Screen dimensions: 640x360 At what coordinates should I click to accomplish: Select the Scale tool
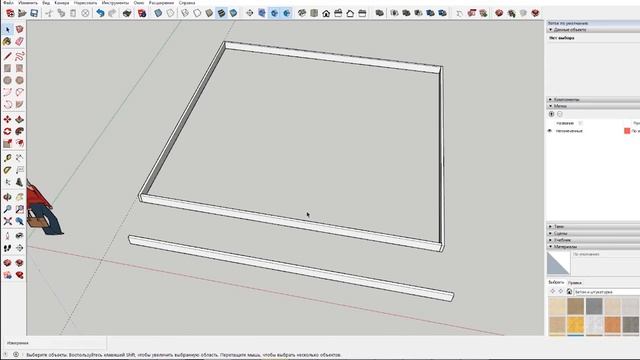[x=7, y=143]
